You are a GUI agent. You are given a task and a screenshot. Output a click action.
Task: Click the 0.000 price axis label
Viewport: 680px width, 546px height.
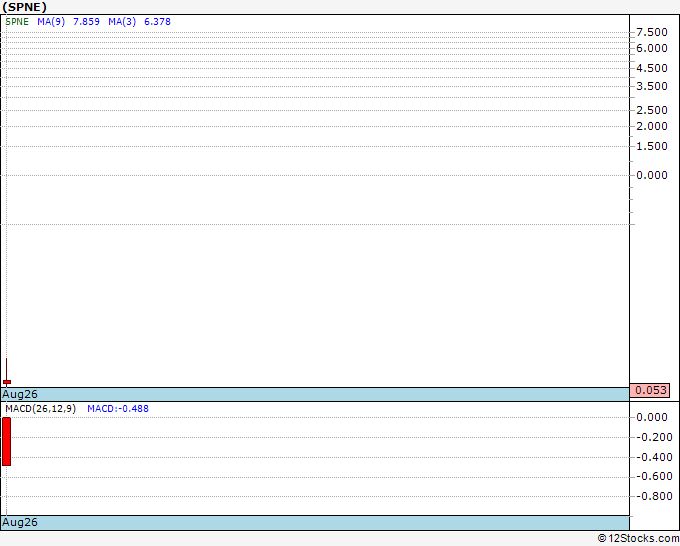pyautogui.click(x=652, y=175)
